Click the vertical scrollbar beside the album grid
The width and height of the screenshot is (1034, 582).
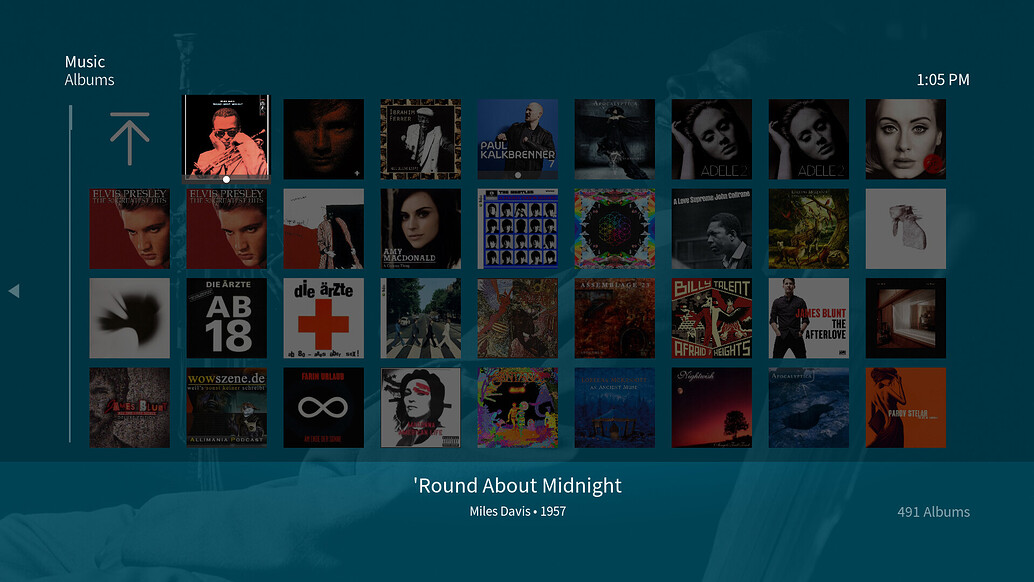click(x=70, y=272)
